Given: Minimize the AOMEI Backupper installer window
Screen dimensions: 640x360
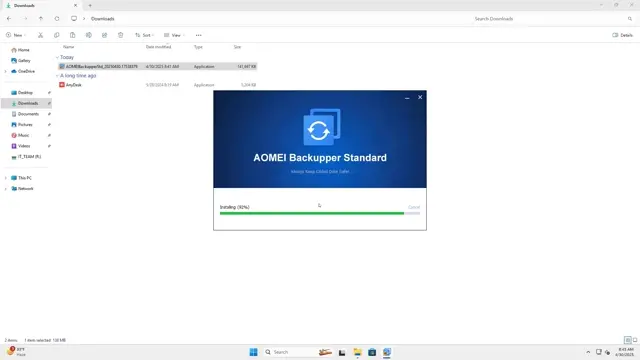Looking at the screenshot, I should coord(407,98).
